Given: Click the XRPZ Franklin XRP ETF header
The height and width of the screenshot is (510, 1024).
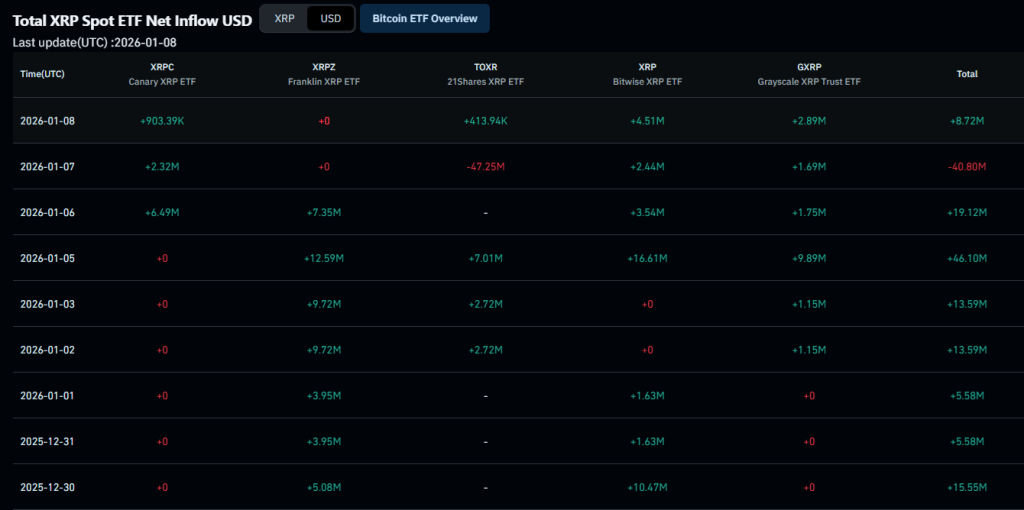Looking at the screenshot, I should 324,74.
